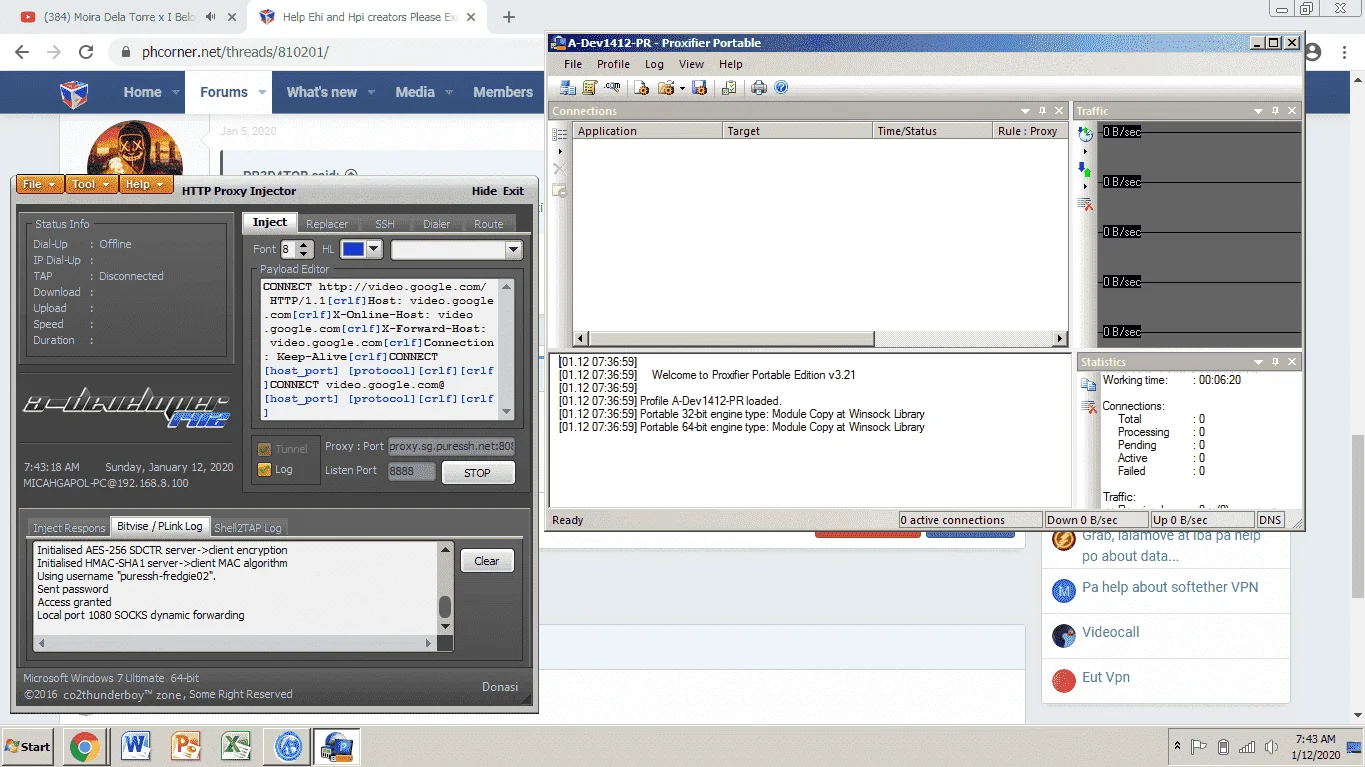Image resolution: width=1365 pixels, height=767 pixels.
Task: Click the Start button on the taskbar
Action: pos(27,746)
